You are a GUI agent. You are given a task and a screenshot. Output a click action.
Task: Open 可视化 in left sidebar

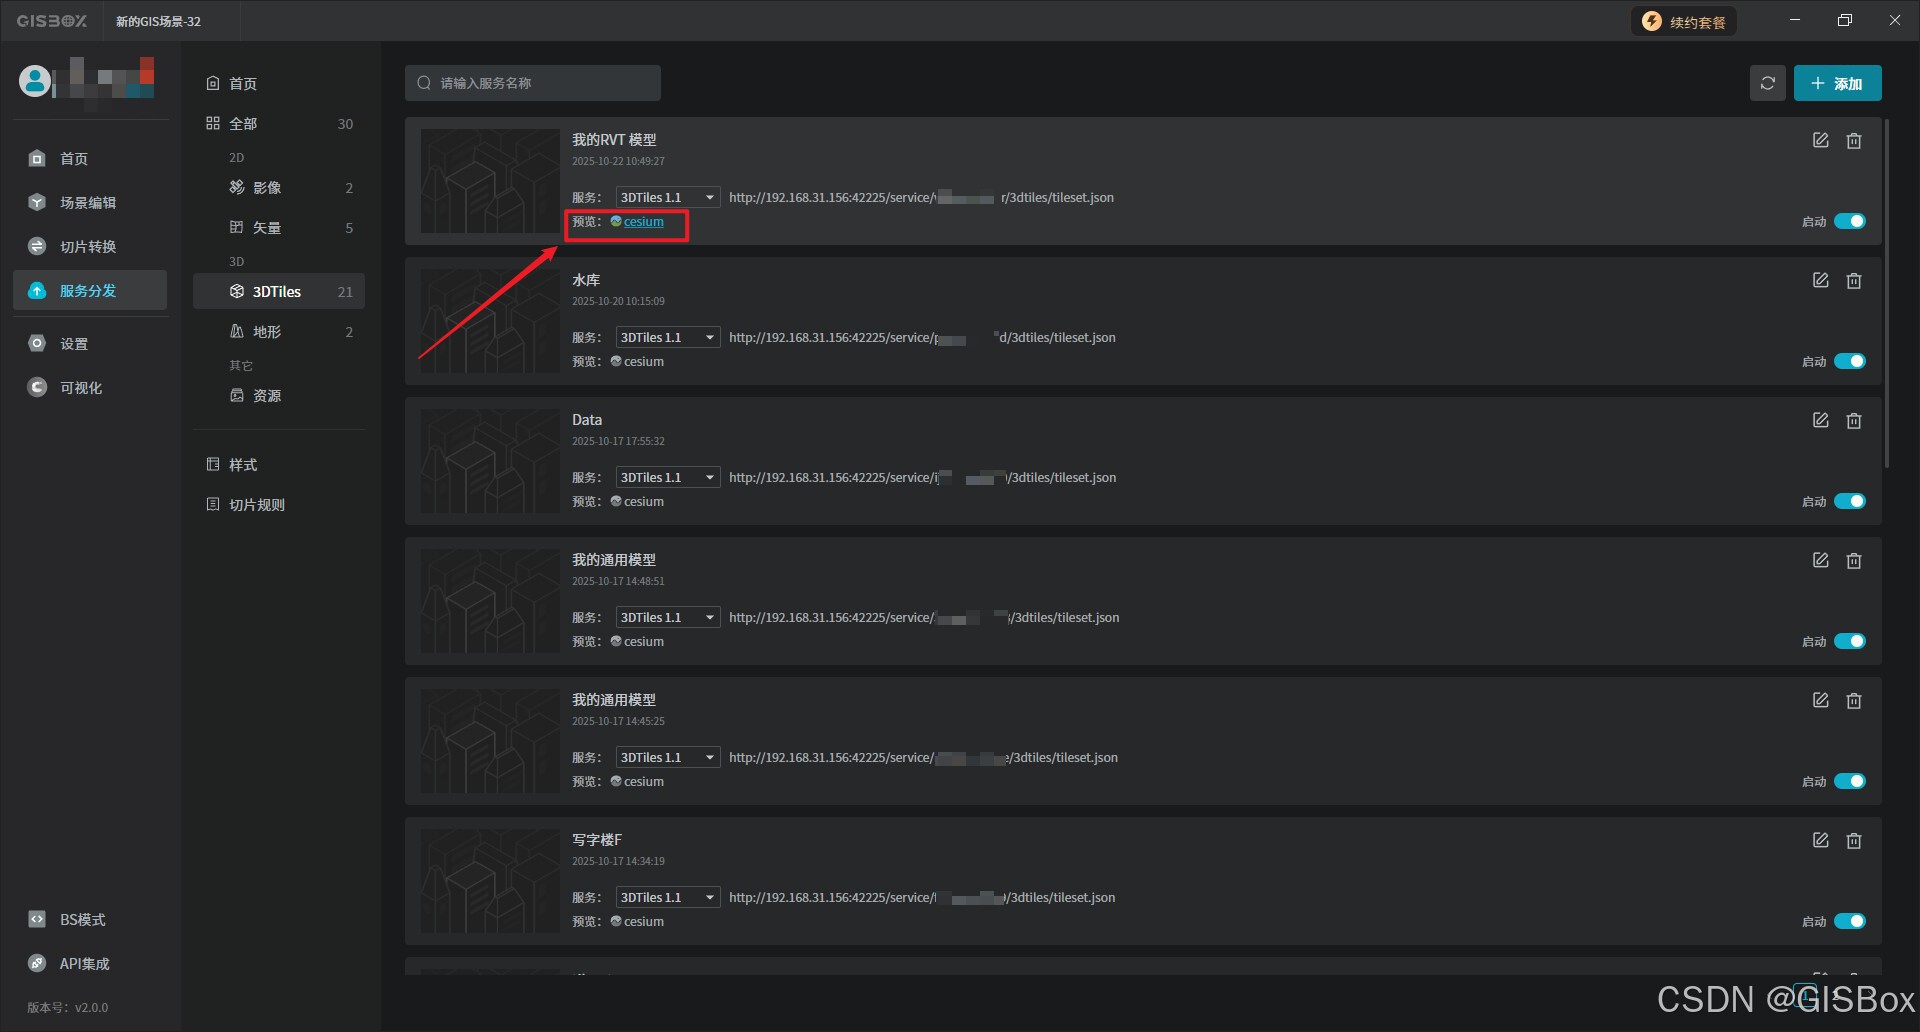[90, 388]
